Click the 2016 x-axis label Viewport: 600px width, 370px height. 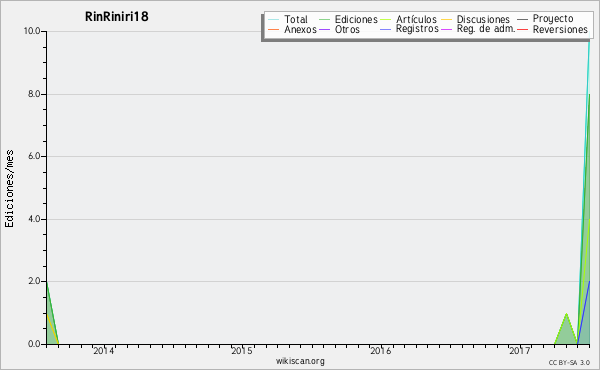[x=381, y=351]
